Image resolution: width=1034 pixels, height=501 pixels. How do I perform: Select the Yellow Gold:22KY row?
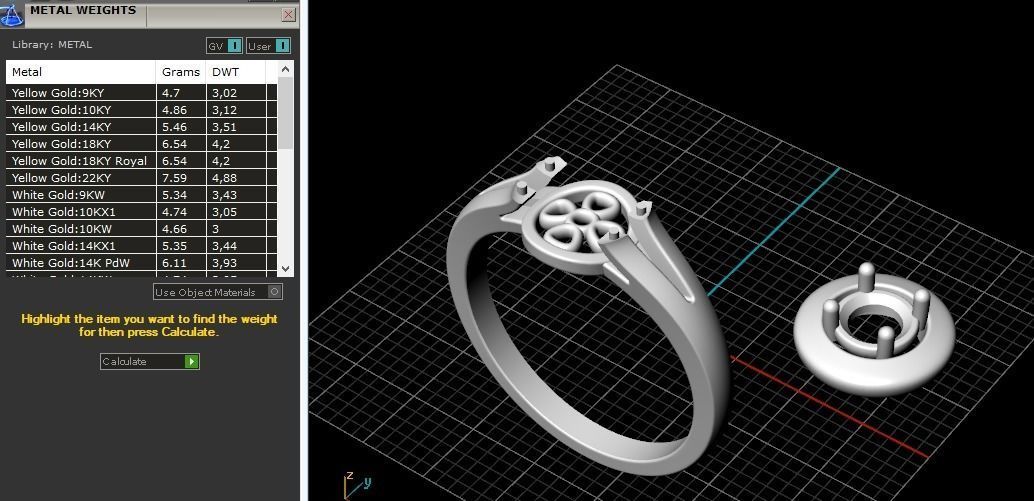click(142, 178)
